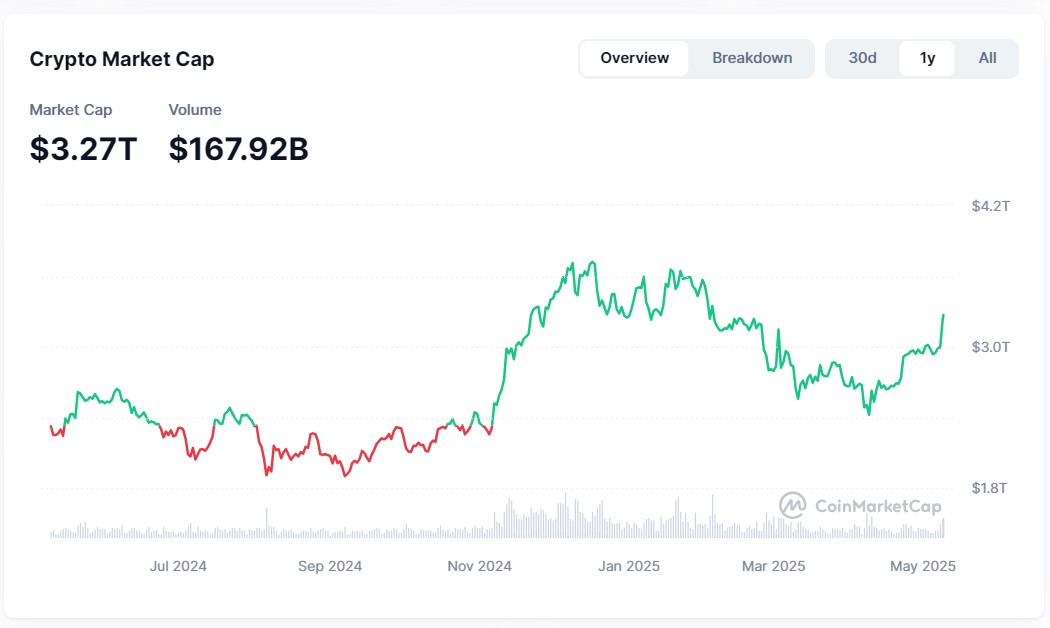
Task: Open the Breakdown tab
Action: pos(752,58)
